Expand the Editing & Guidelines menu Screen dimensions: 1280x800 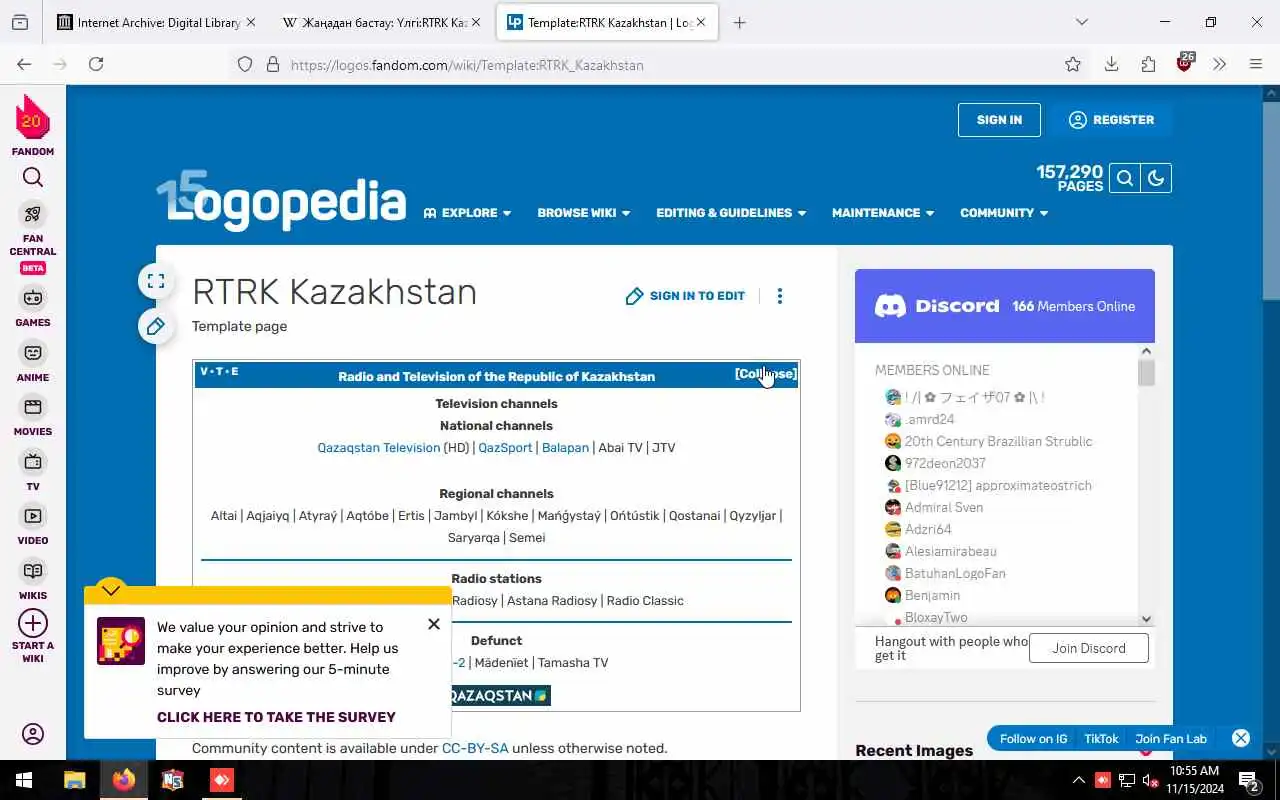[731, 213]
